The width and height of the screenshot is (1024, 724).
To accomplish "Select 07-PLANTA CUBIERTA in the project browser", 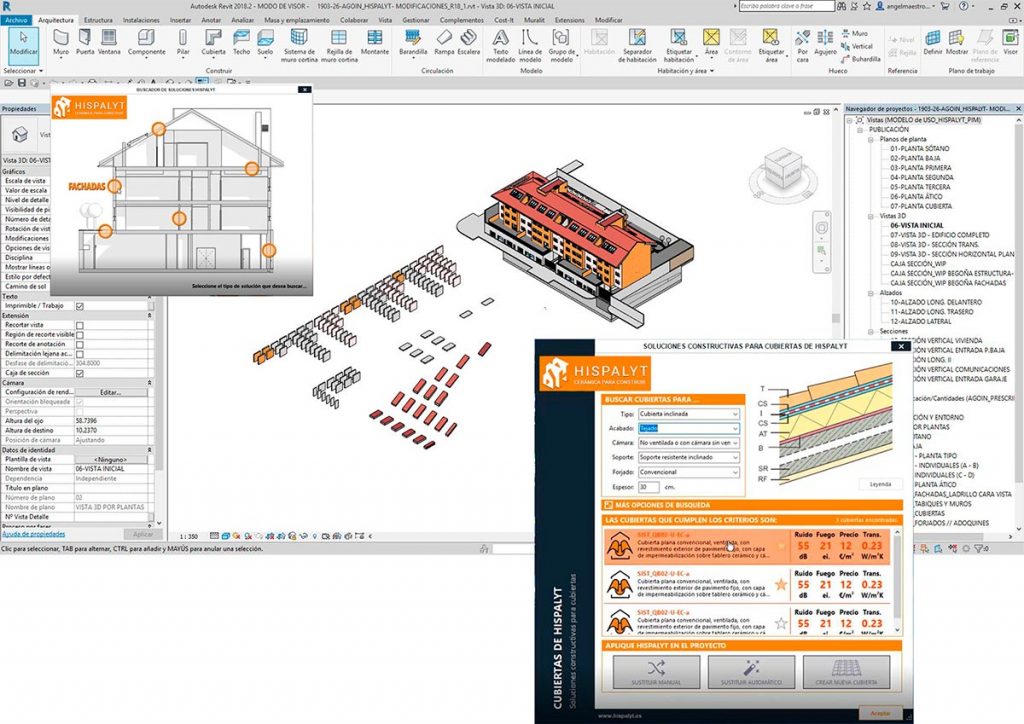I will 921,206.
